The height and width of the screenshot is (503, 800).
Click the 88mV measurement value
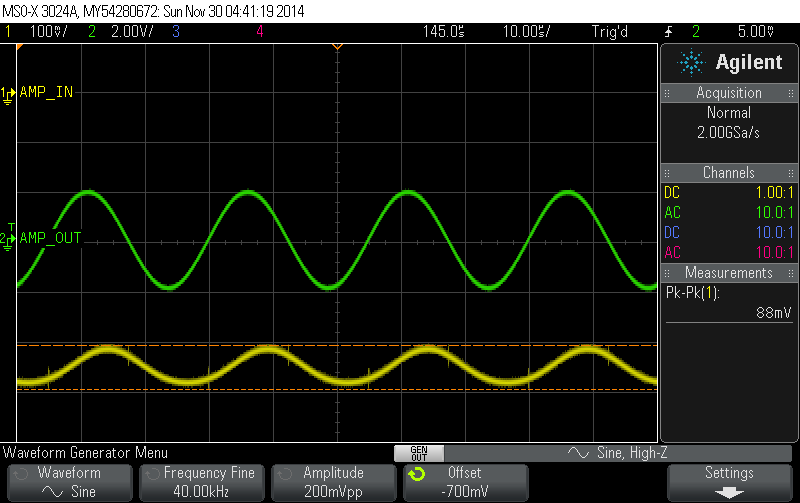773,312
